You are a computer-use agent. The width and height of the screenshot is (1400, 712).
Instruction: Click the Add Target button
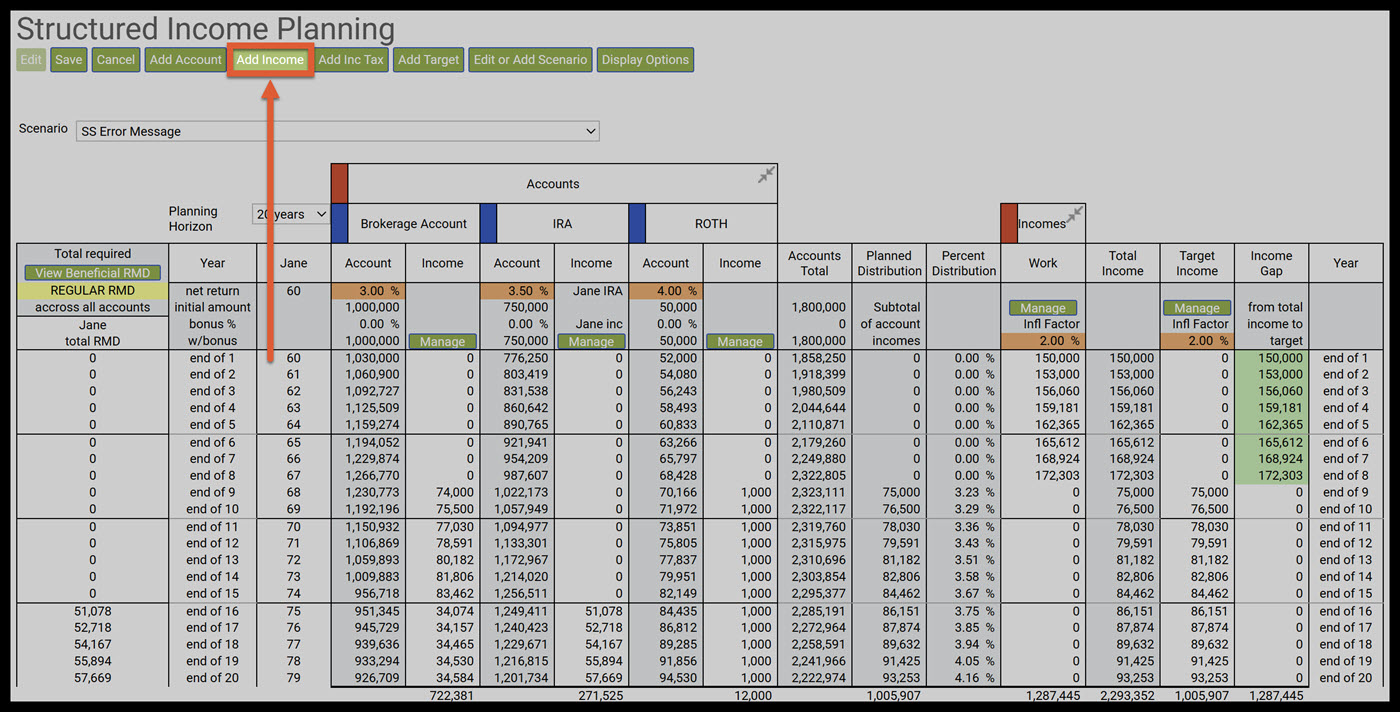(x=429, y=60)
